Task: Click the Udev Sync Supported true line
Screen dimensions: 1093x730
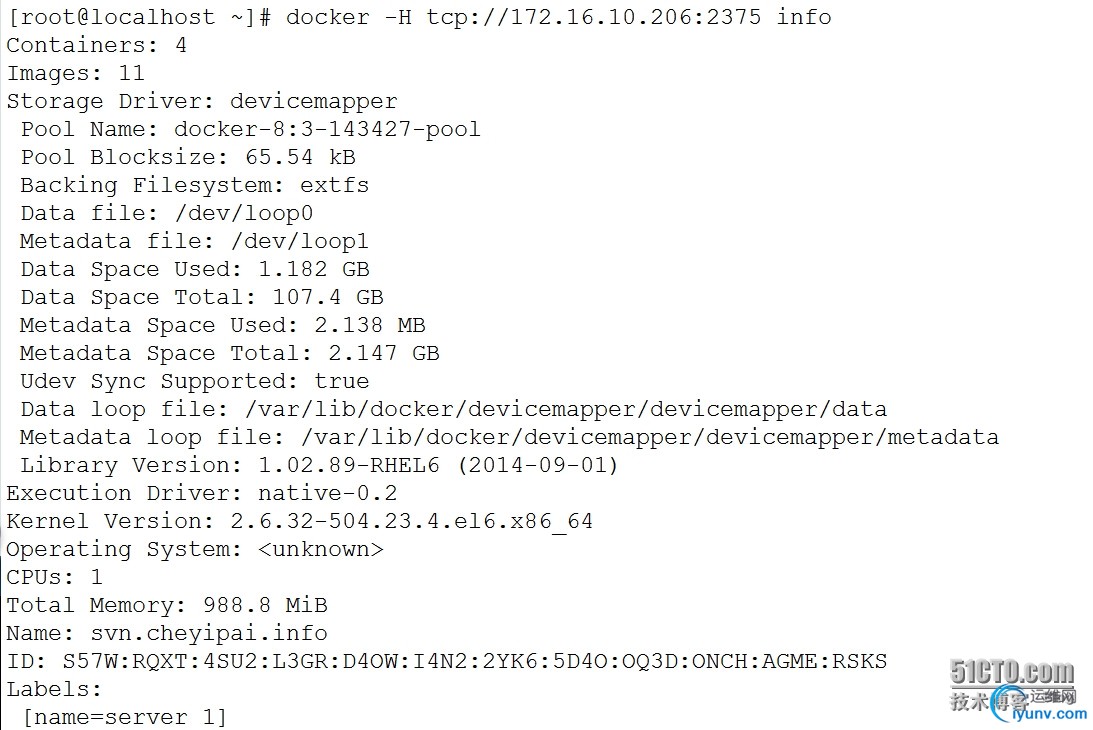Action: point(194,381)
